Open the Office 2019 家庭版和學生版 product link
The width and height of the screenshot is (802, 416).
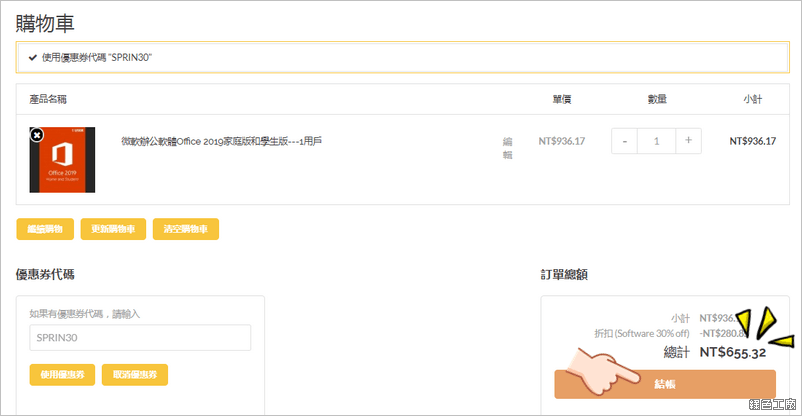click(x=221, y=141)
